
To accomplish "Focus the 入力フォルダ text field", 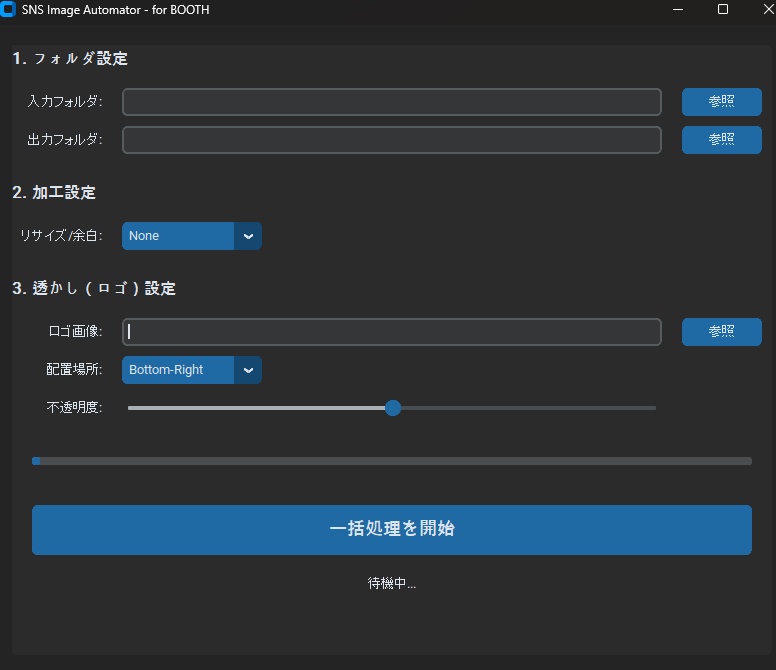I will point(391,102).
